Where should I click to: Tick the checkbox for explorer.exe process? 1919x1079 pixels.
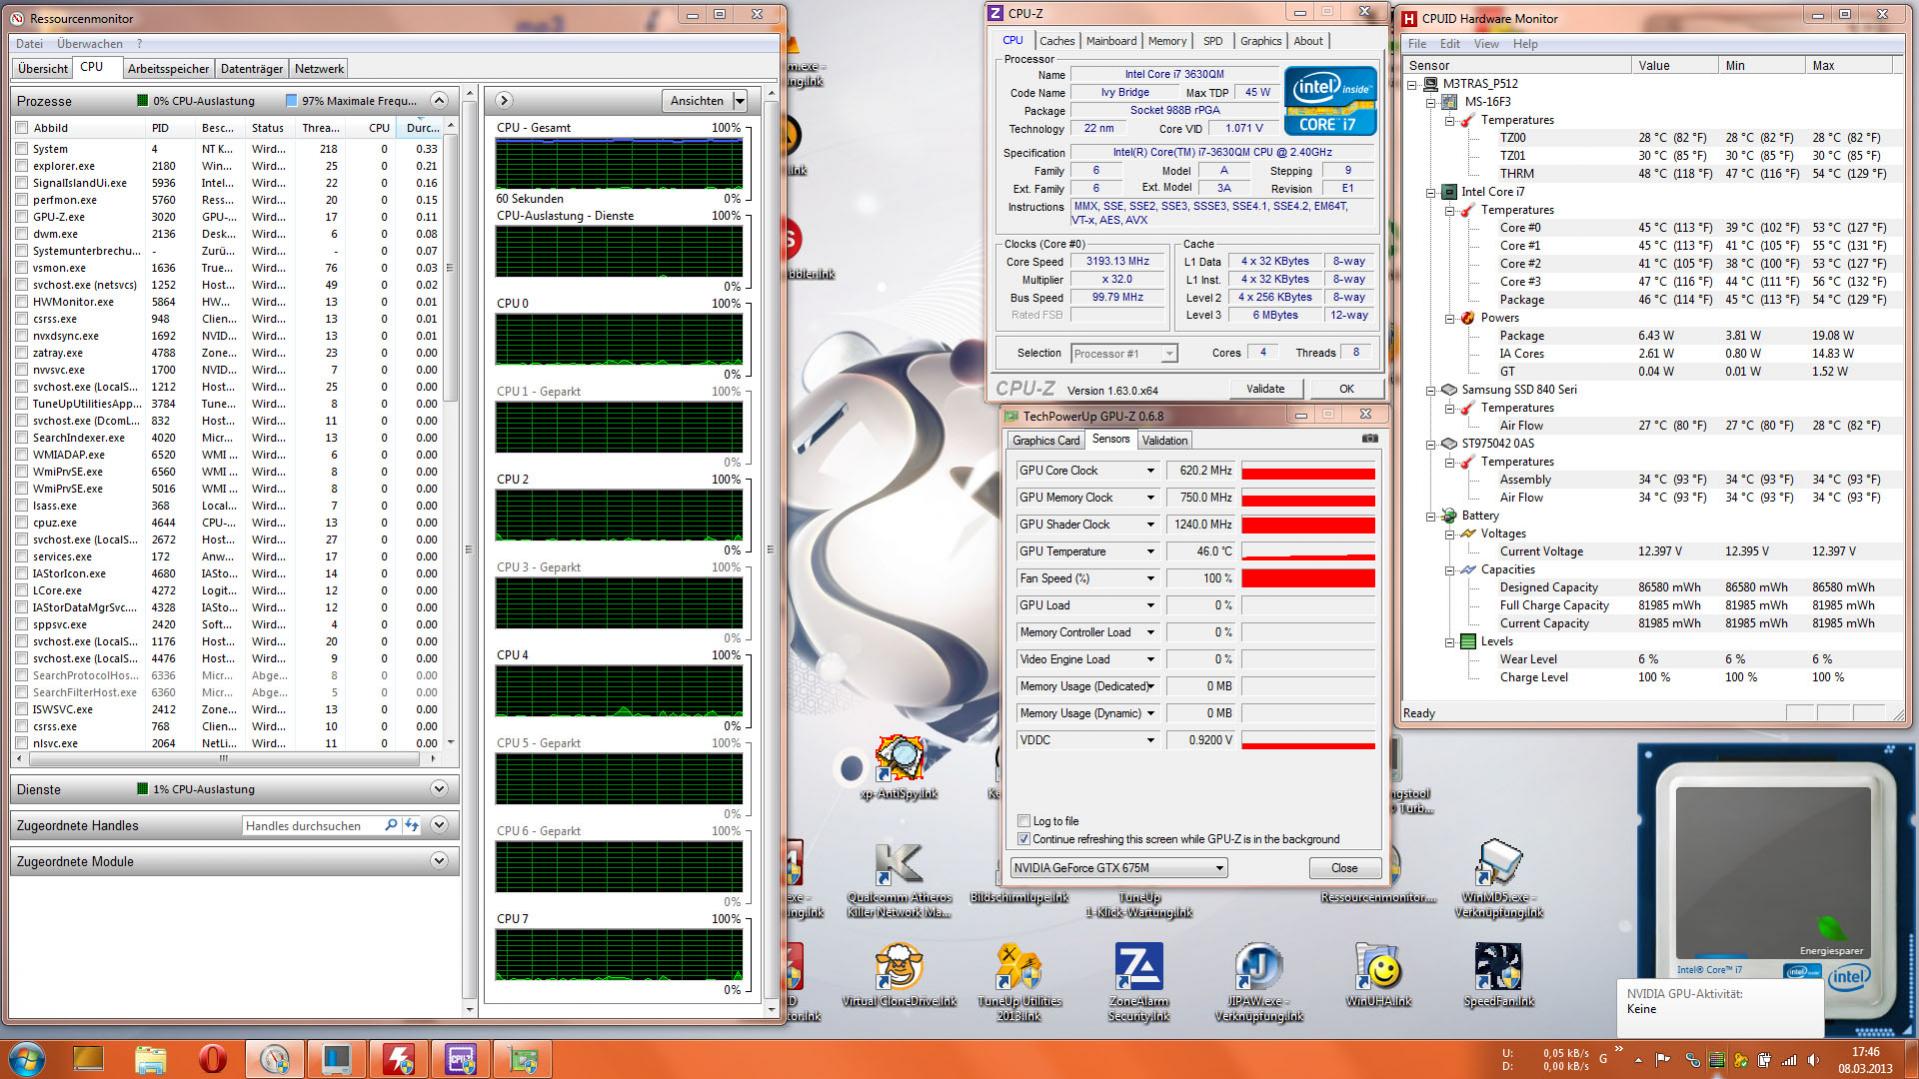[x=22, y=166]
